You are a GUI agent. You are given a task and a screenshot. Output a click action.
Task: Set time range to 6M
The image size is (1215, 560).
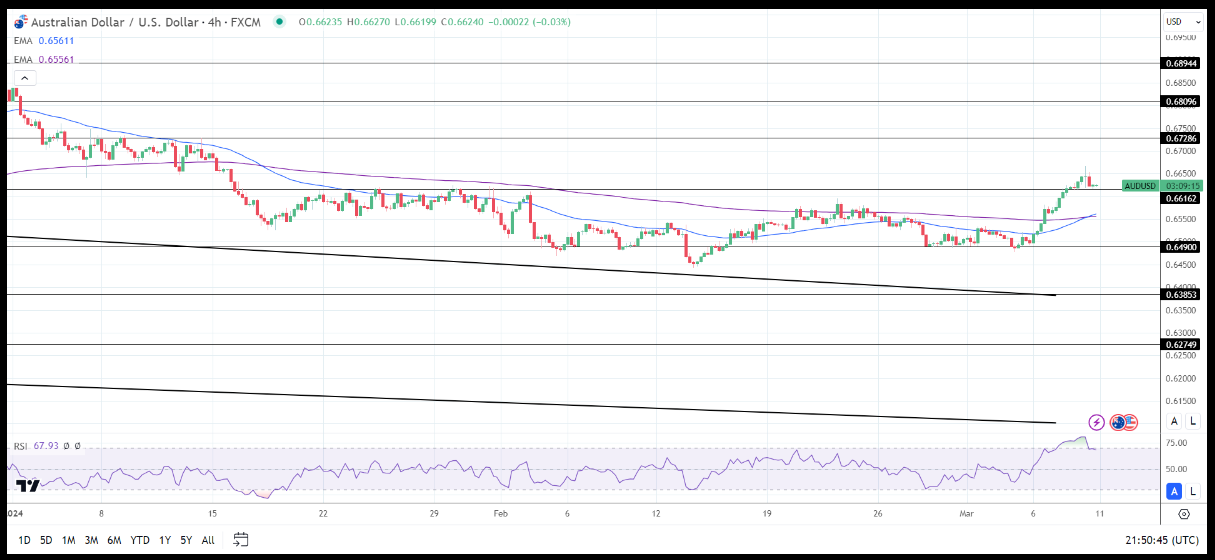[x=114, y=540]
